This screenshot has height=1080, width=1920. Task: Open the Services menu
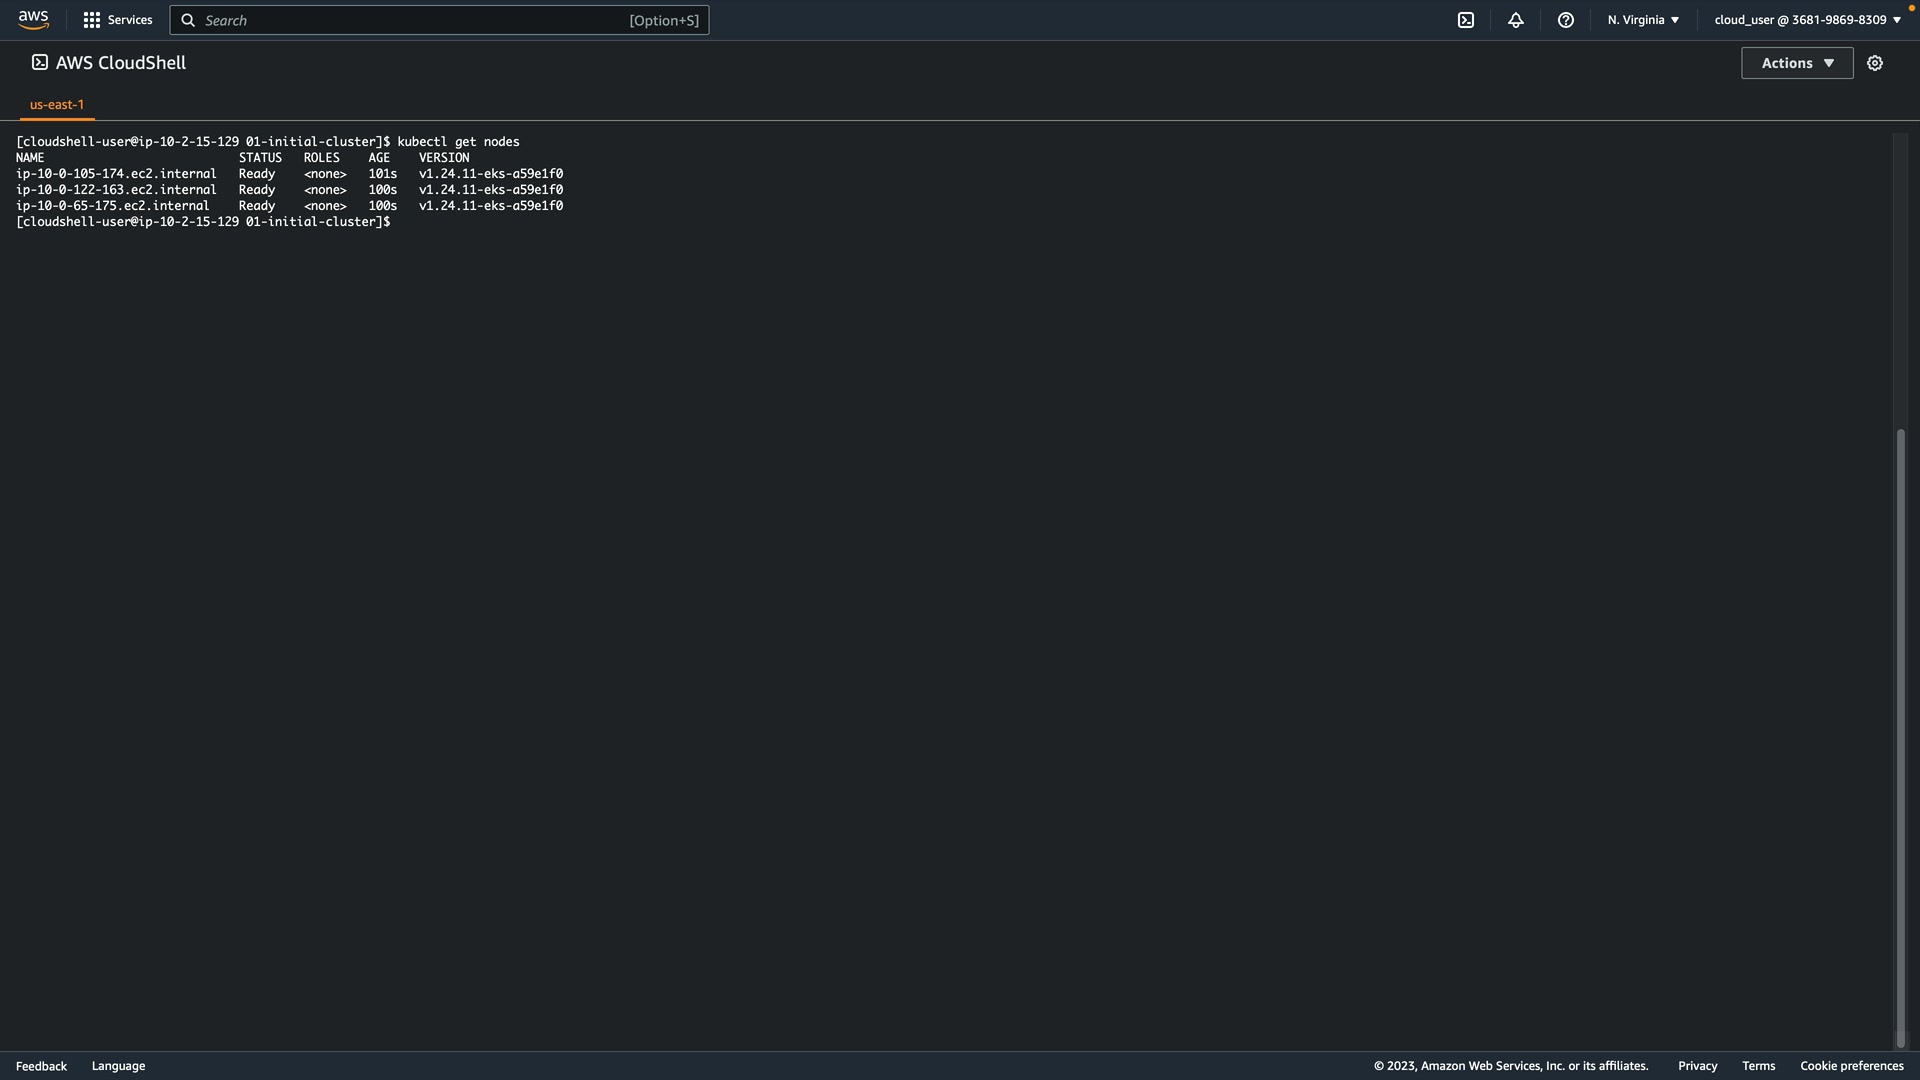coord(130,20)
